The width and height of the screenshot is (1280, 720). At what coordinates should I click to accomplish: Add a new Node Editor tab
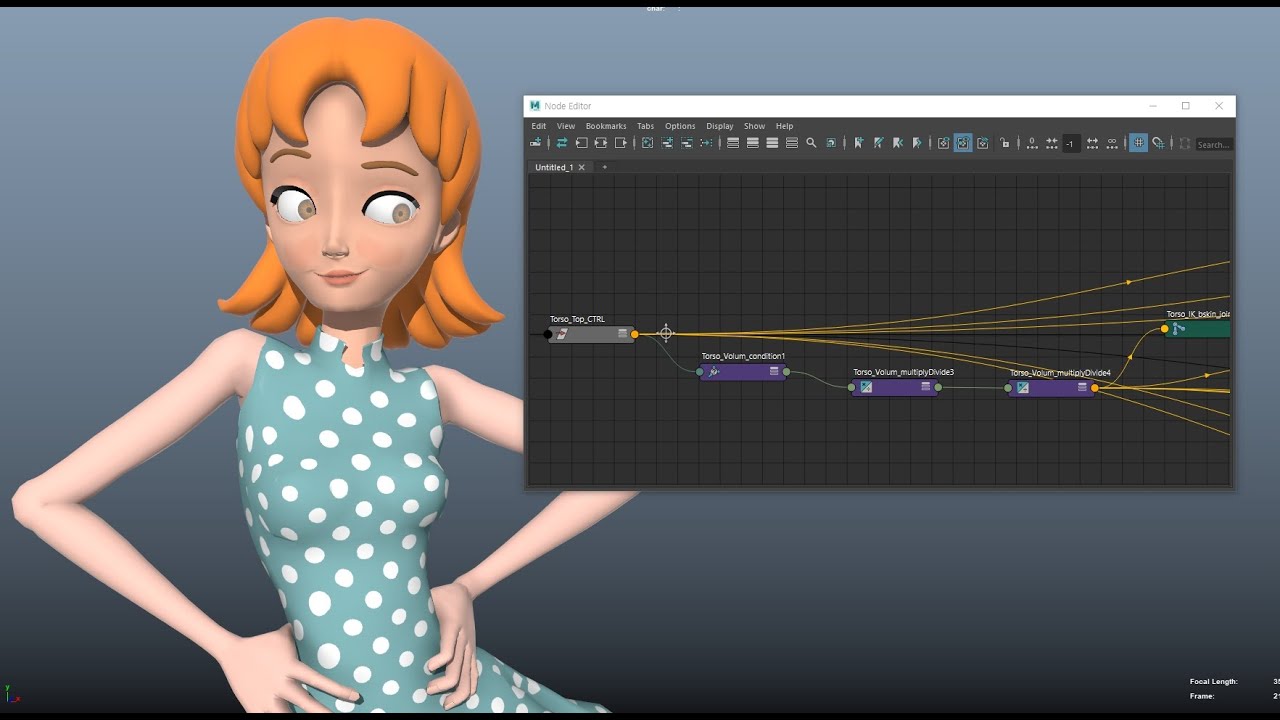[604, 167]
